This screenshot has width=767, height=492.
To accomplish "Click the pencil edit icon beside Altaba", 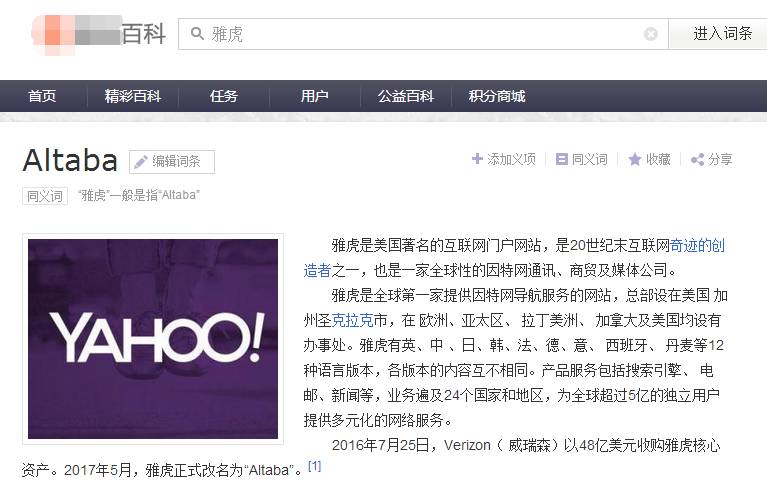I will pyautogui.click(x=141, y=161).
